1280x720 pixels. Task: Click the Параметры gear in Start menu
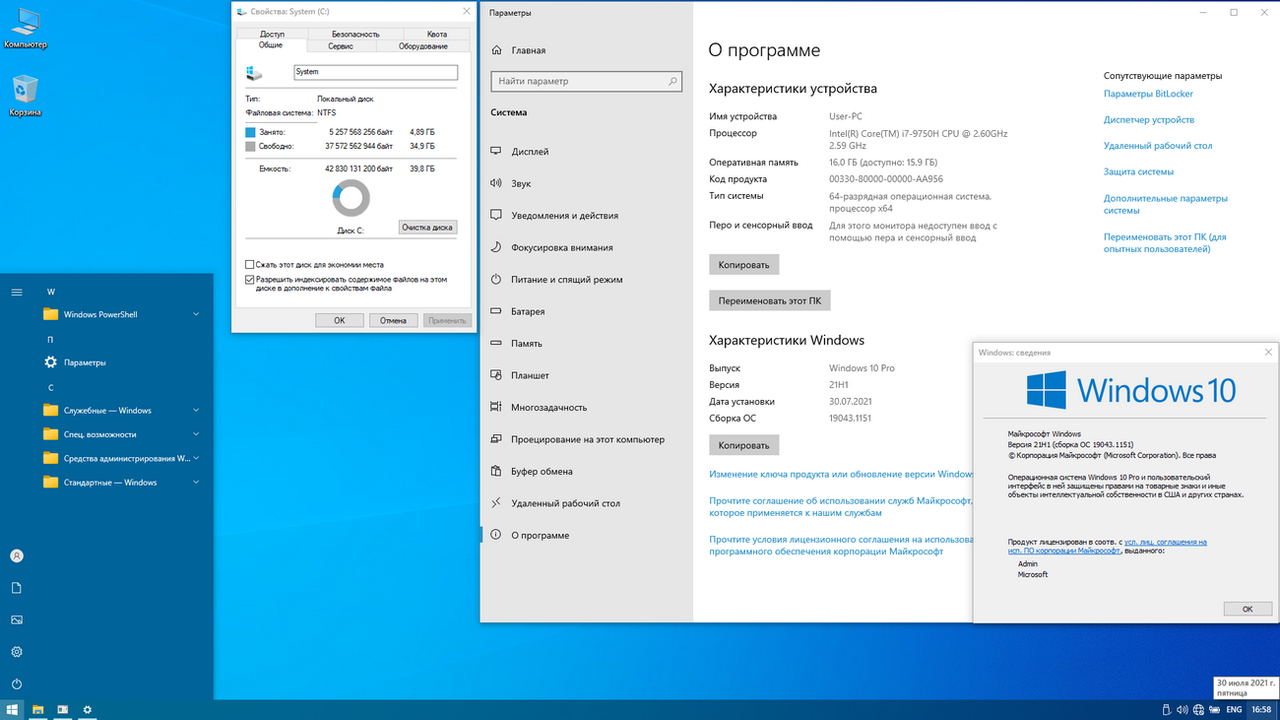(x=84, y=363)
